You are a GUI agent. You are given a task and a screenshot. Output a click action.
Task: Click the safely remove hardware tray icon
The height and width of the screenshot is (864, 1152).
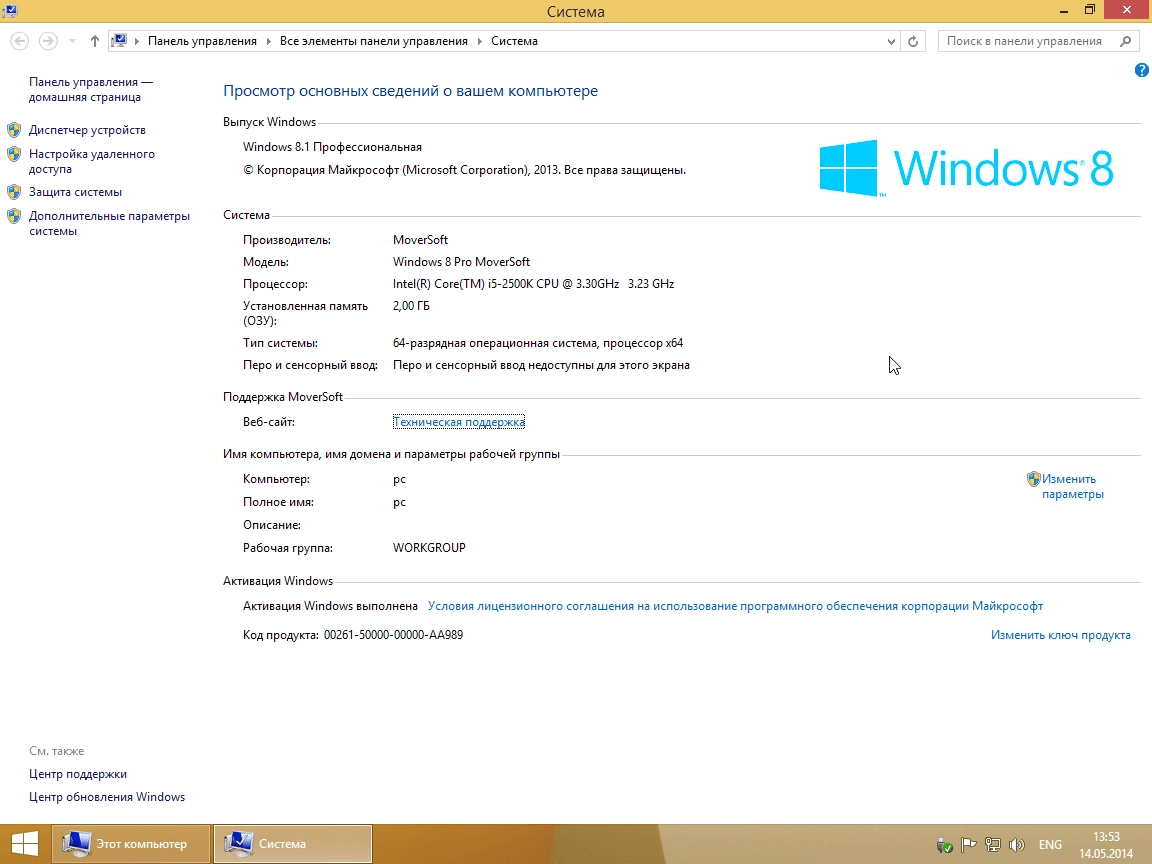tap(945, 845)
